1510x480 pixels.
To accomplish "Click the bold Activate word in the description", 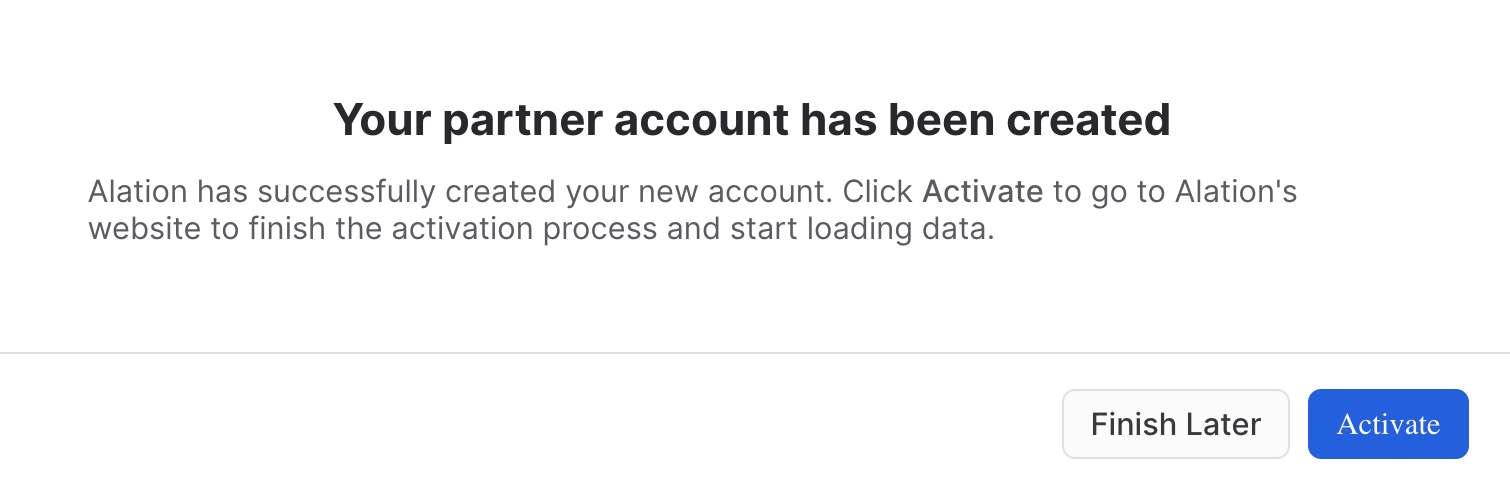I will tap(982, 191).
